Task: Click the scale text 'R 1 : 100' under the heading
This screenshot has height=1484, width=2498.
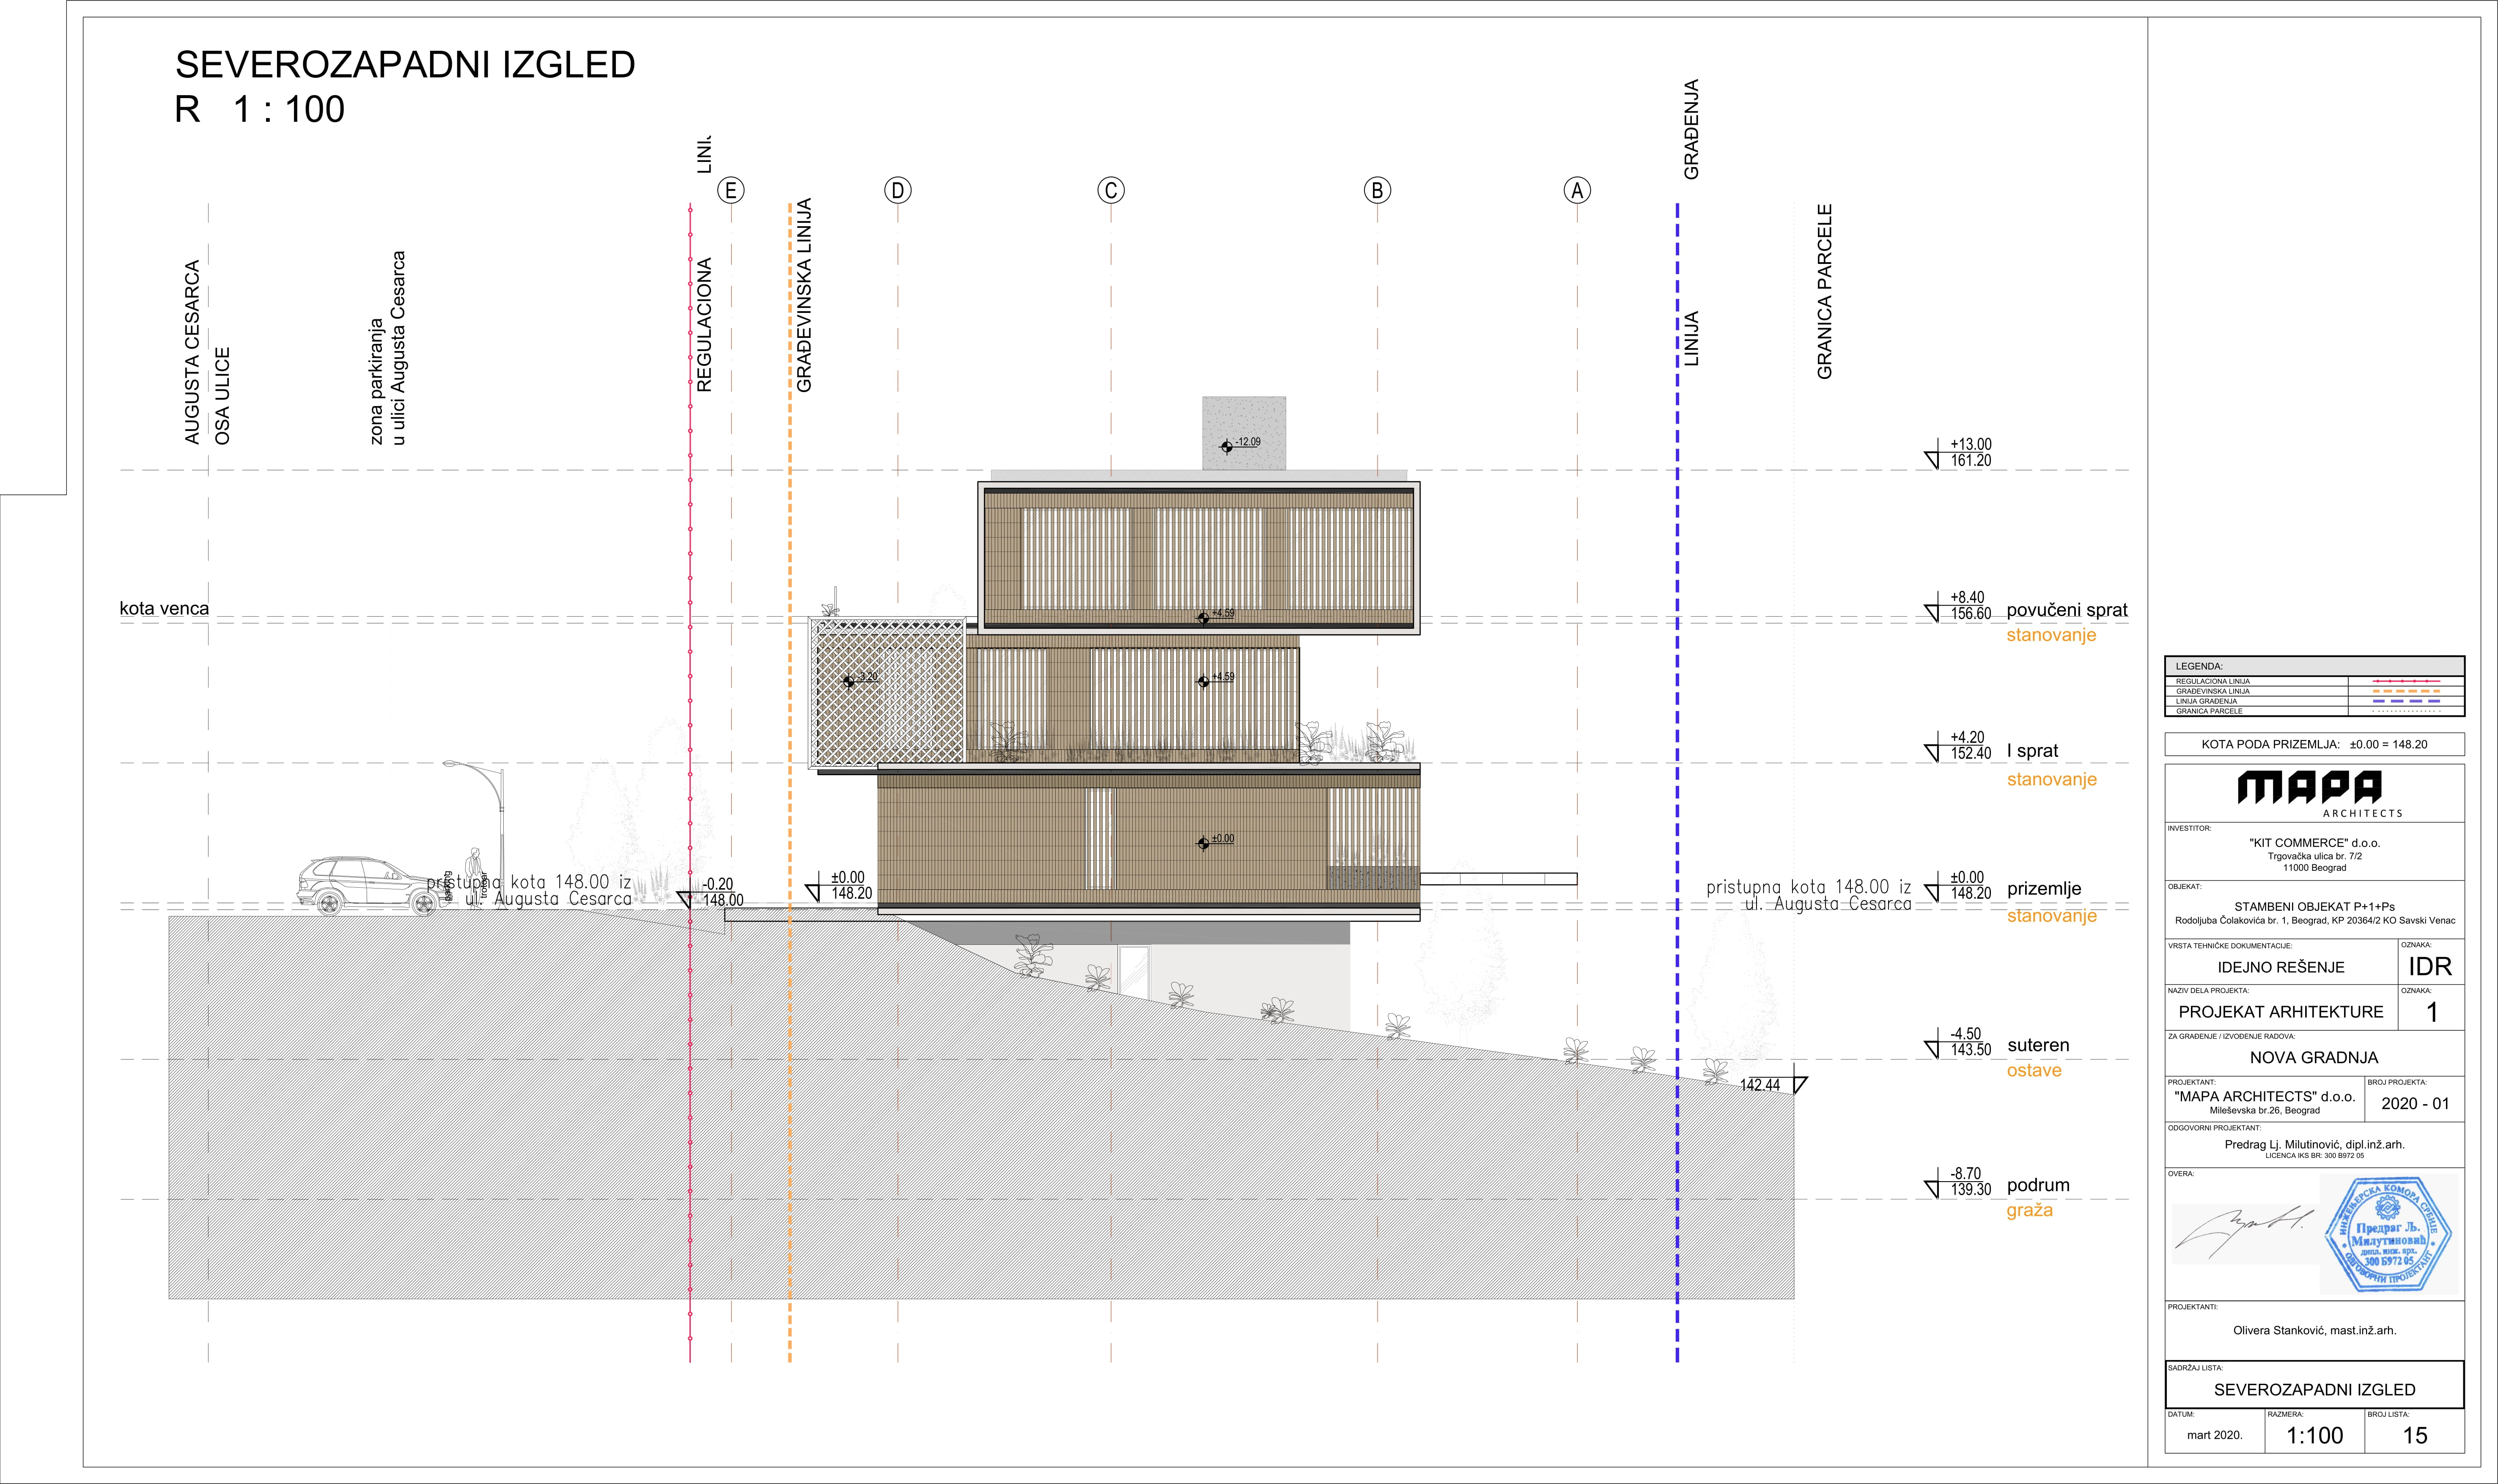Action: [x=260, y=109]
